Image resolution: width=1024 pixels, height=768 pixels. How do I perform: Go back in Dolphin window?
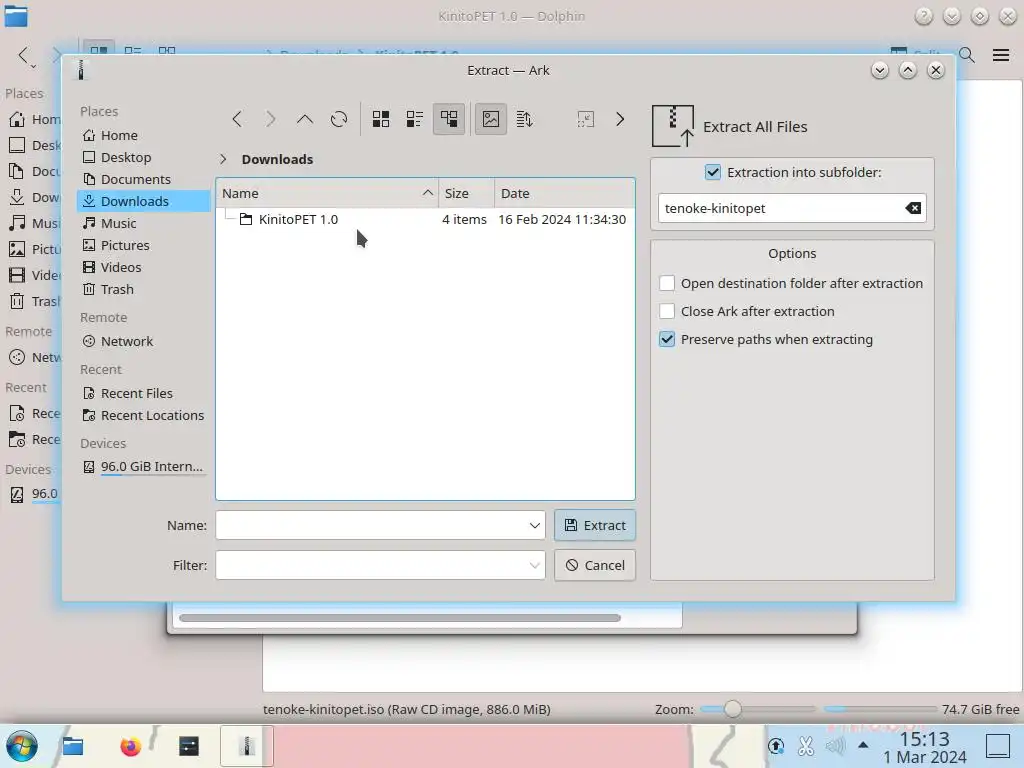(x=24, y=56)
